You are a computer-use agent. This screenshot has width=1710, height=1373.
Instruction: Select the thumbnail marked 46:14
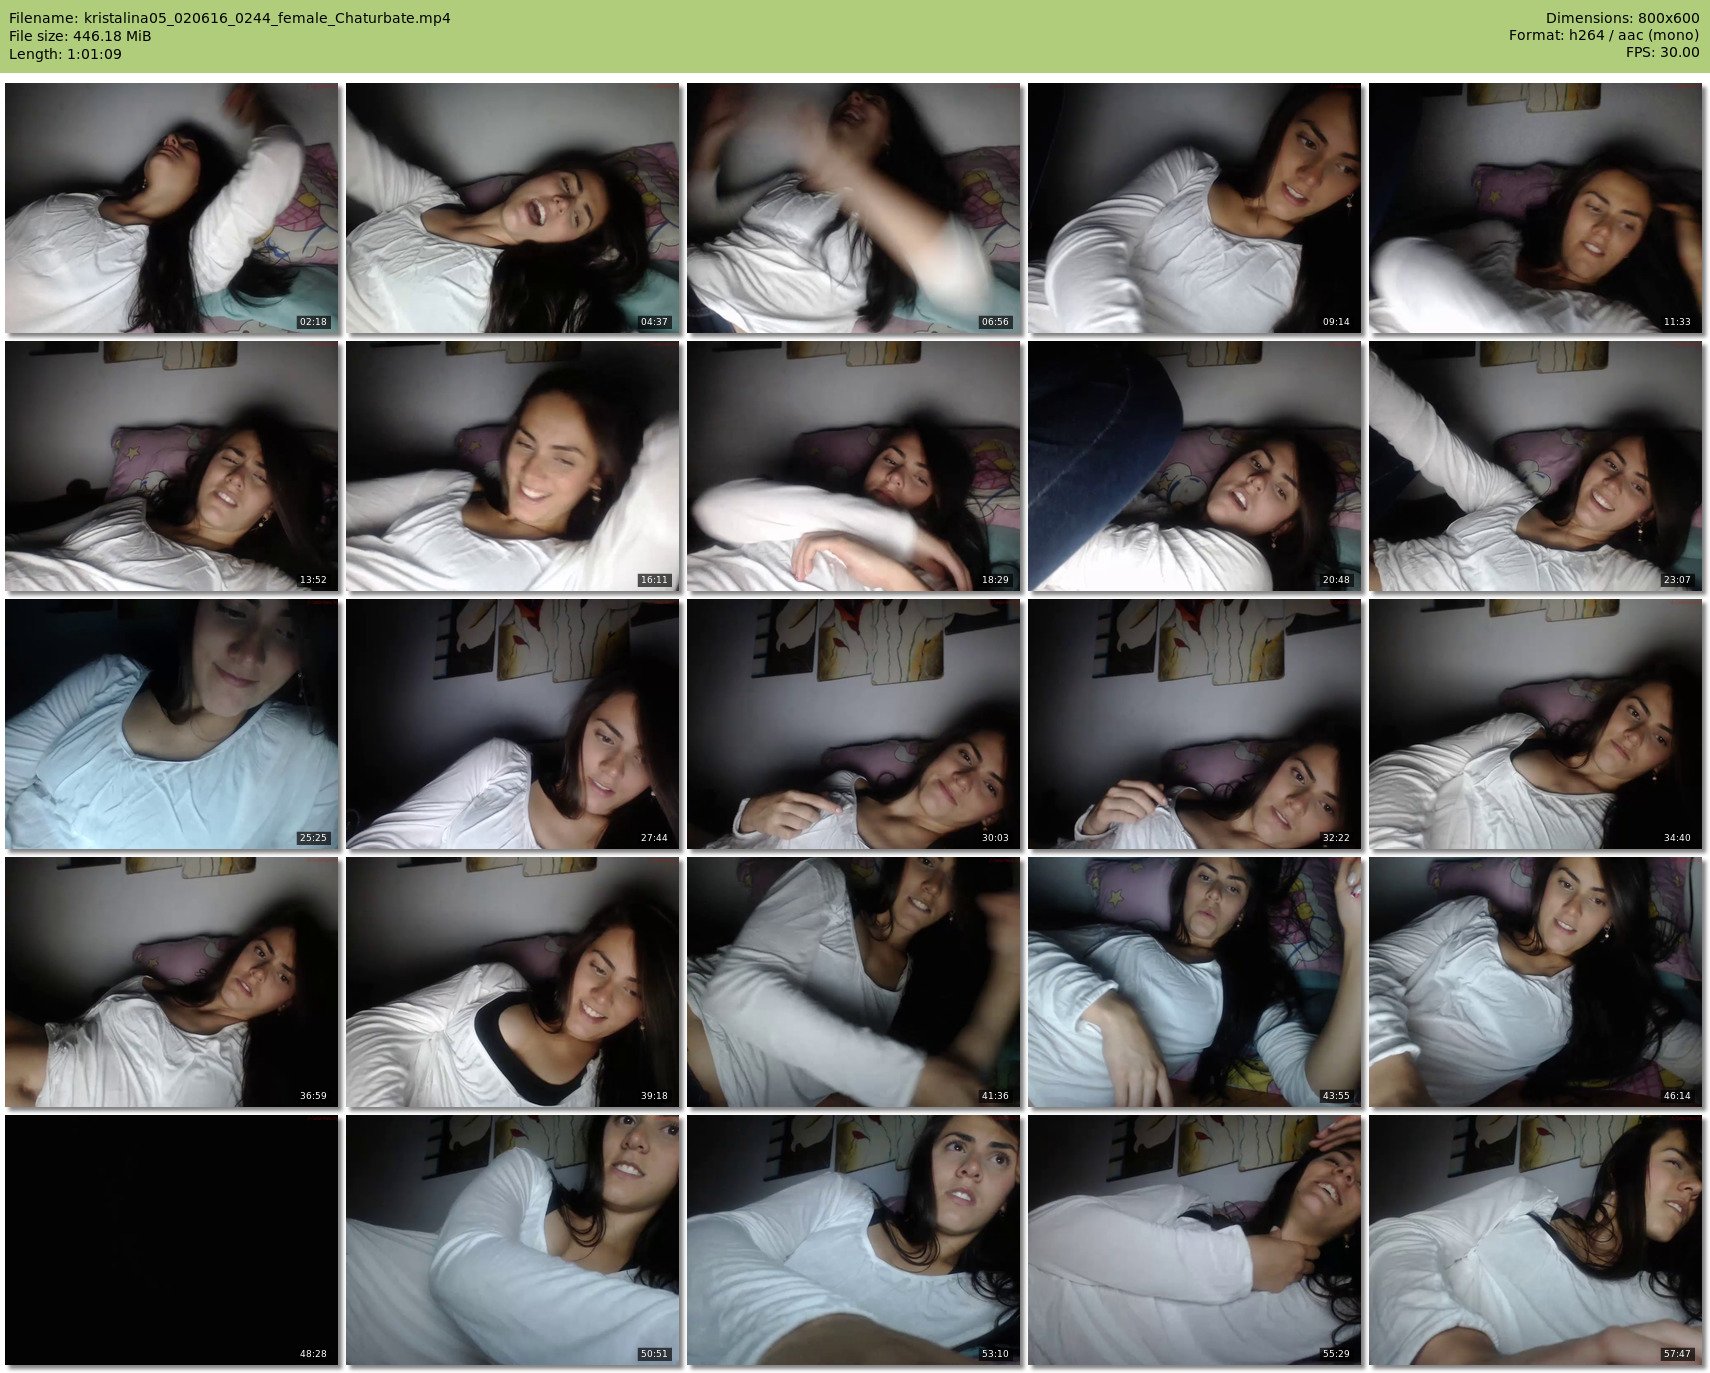coord(1536,982)
